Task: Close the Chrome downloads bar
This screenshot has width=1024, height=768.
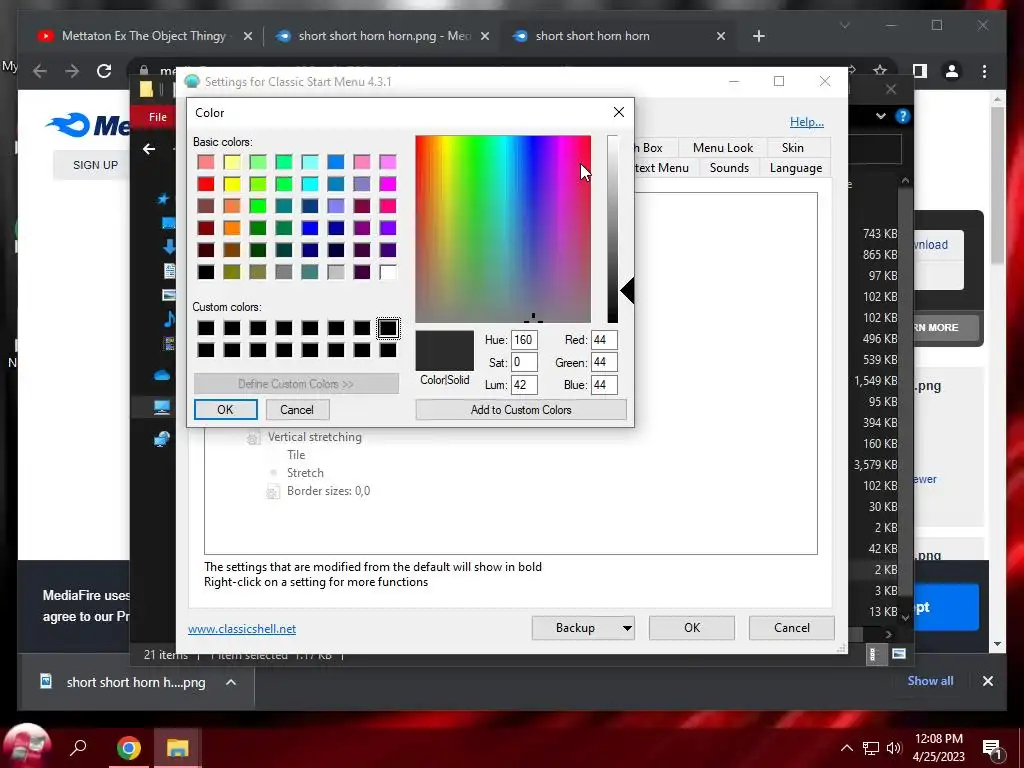Action: 987,681
